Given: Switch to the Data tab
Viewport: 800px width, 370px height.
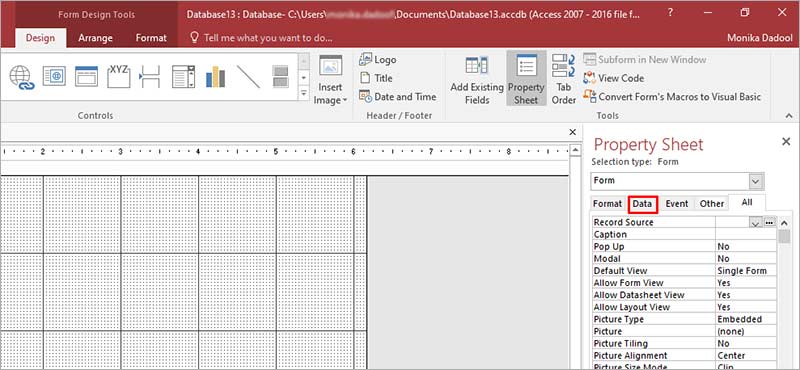Looking at the screenshot, I should tap(642, 204).
